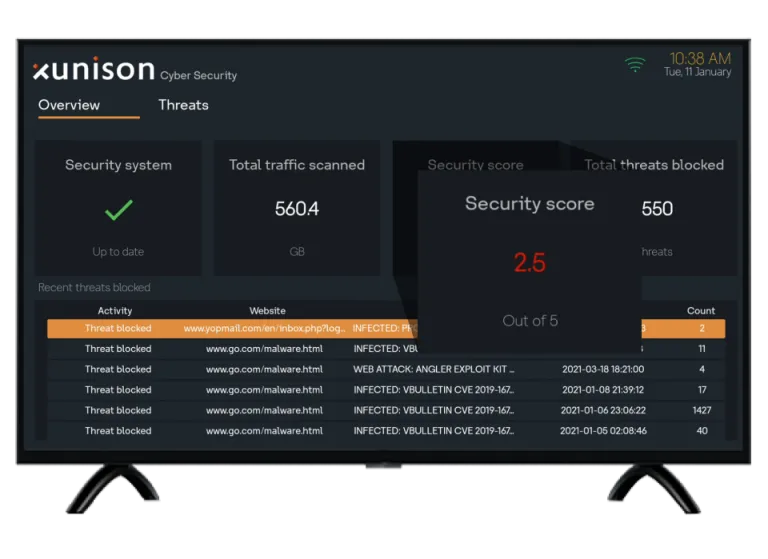The height and width of the screenshot is (559, 768).
Task: Click the Total threats blocked heading
Action: click(654, 165)
